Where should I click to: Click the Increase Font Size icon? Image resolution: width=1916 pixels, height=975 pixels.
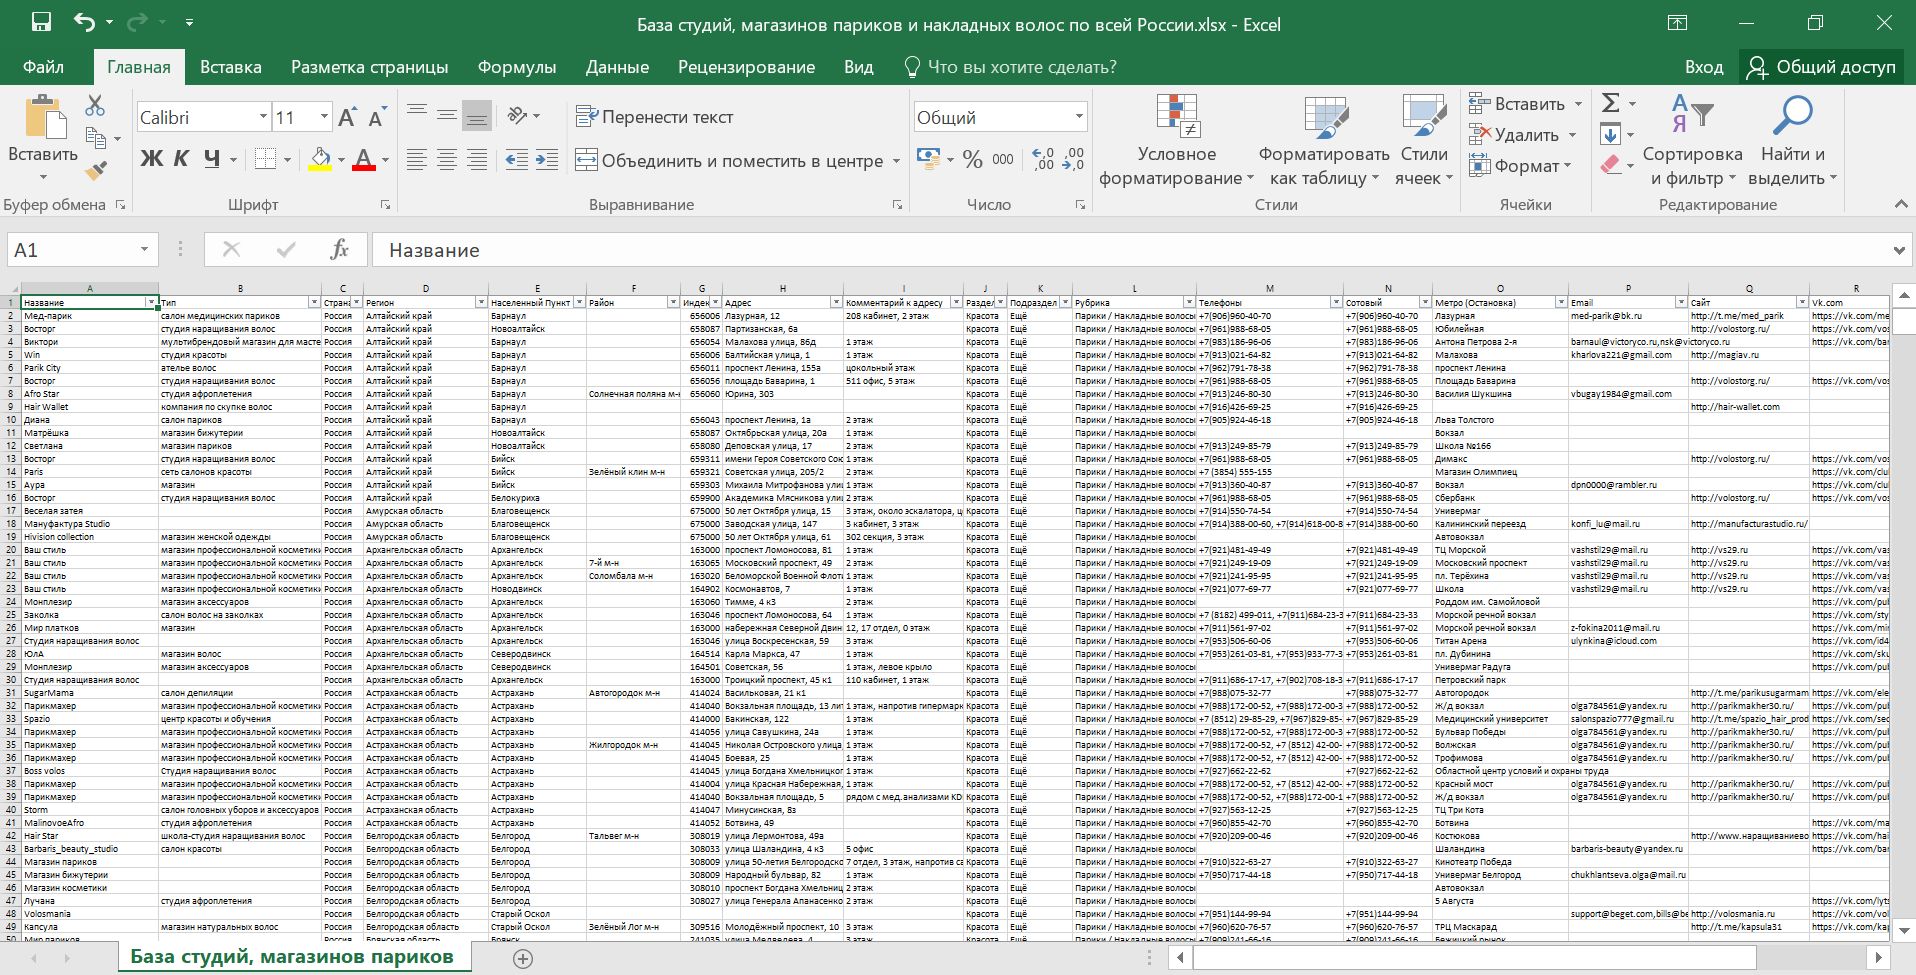point(347,118)
